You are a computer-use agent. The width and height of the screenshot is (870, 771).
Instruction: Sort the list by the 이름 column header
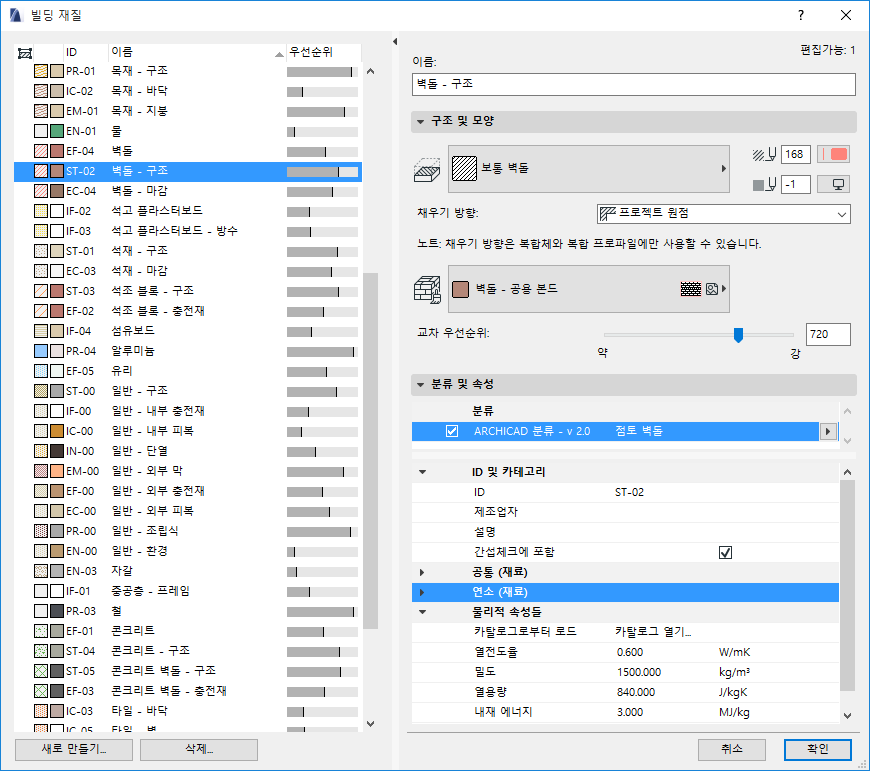tap(197, 52)
